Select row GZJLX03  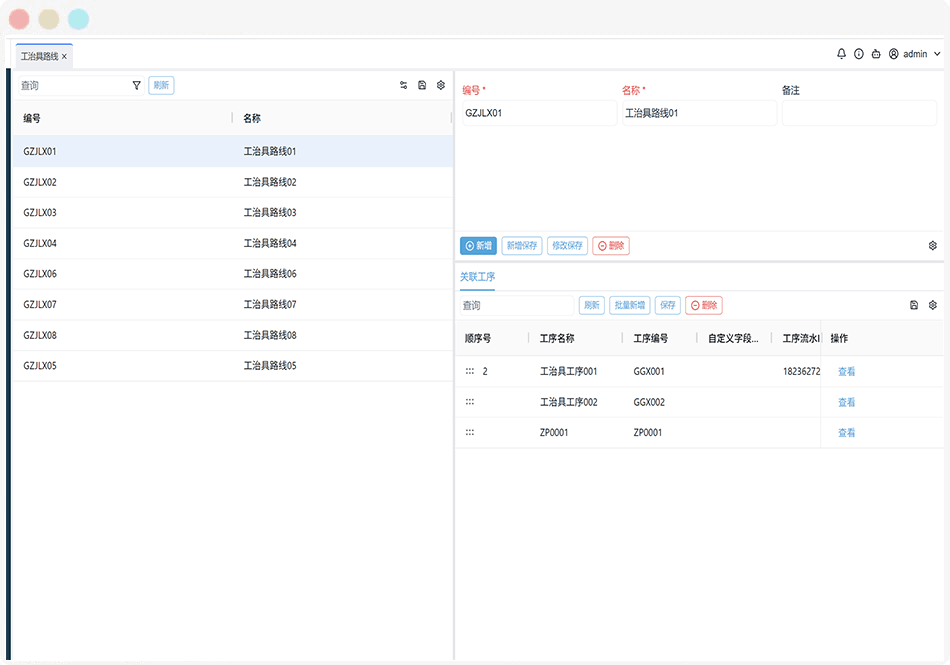[233, 213]
